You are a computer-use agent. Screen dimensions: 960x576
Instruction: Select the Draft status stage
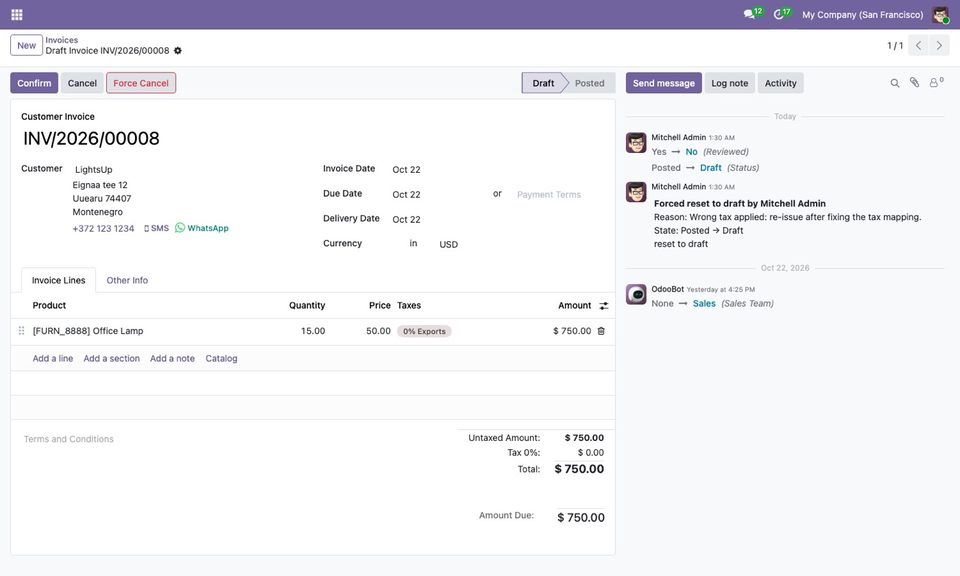[x=544, y=83]
